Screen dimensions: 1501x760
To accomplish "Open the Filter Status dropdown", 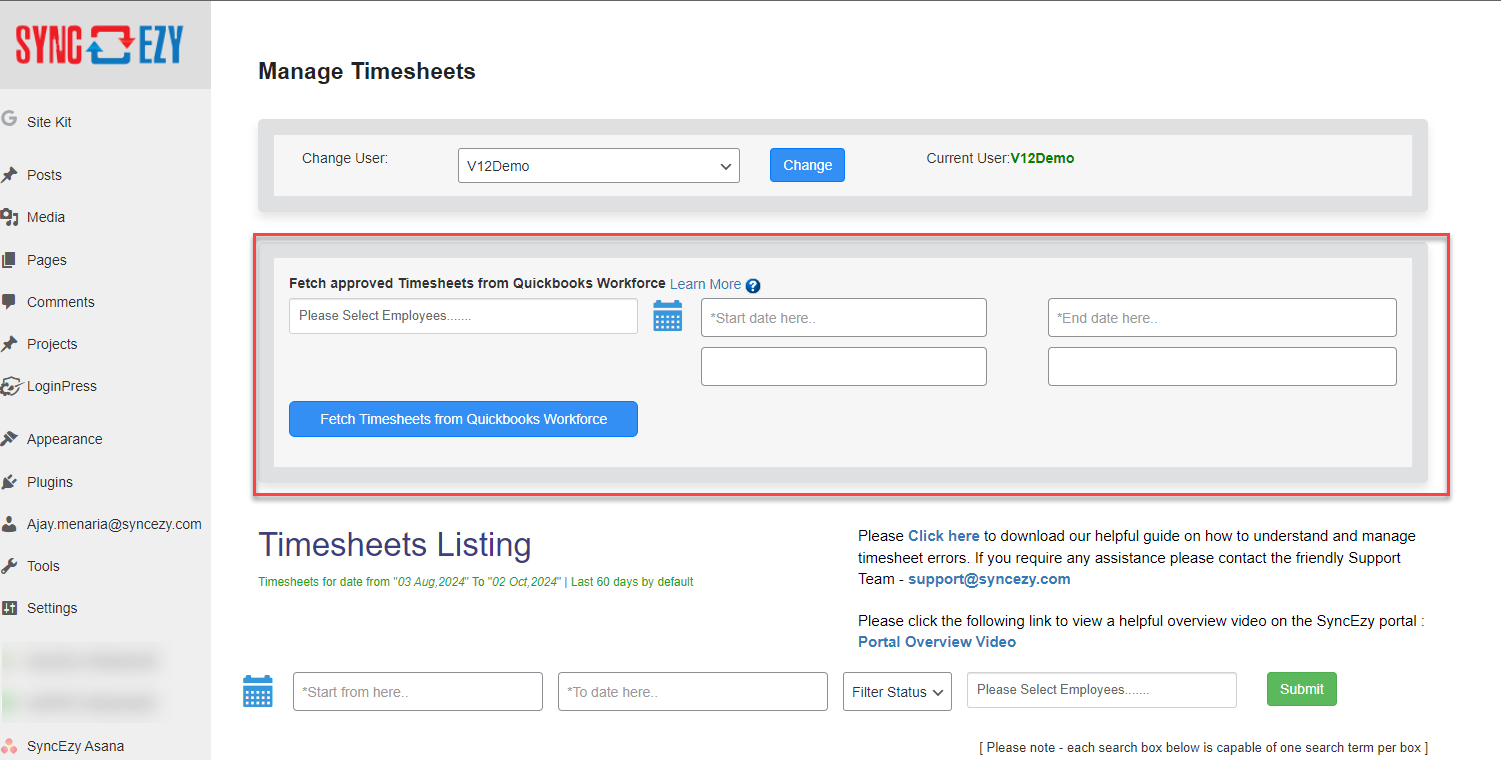I will [x=897, y=691].
